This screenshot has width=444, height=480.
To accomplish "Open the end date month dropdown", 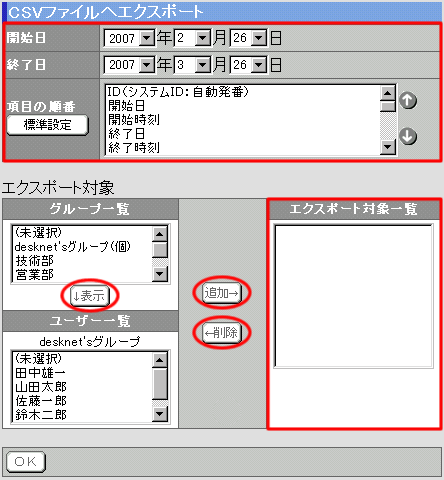I will [x=192, y=65].
